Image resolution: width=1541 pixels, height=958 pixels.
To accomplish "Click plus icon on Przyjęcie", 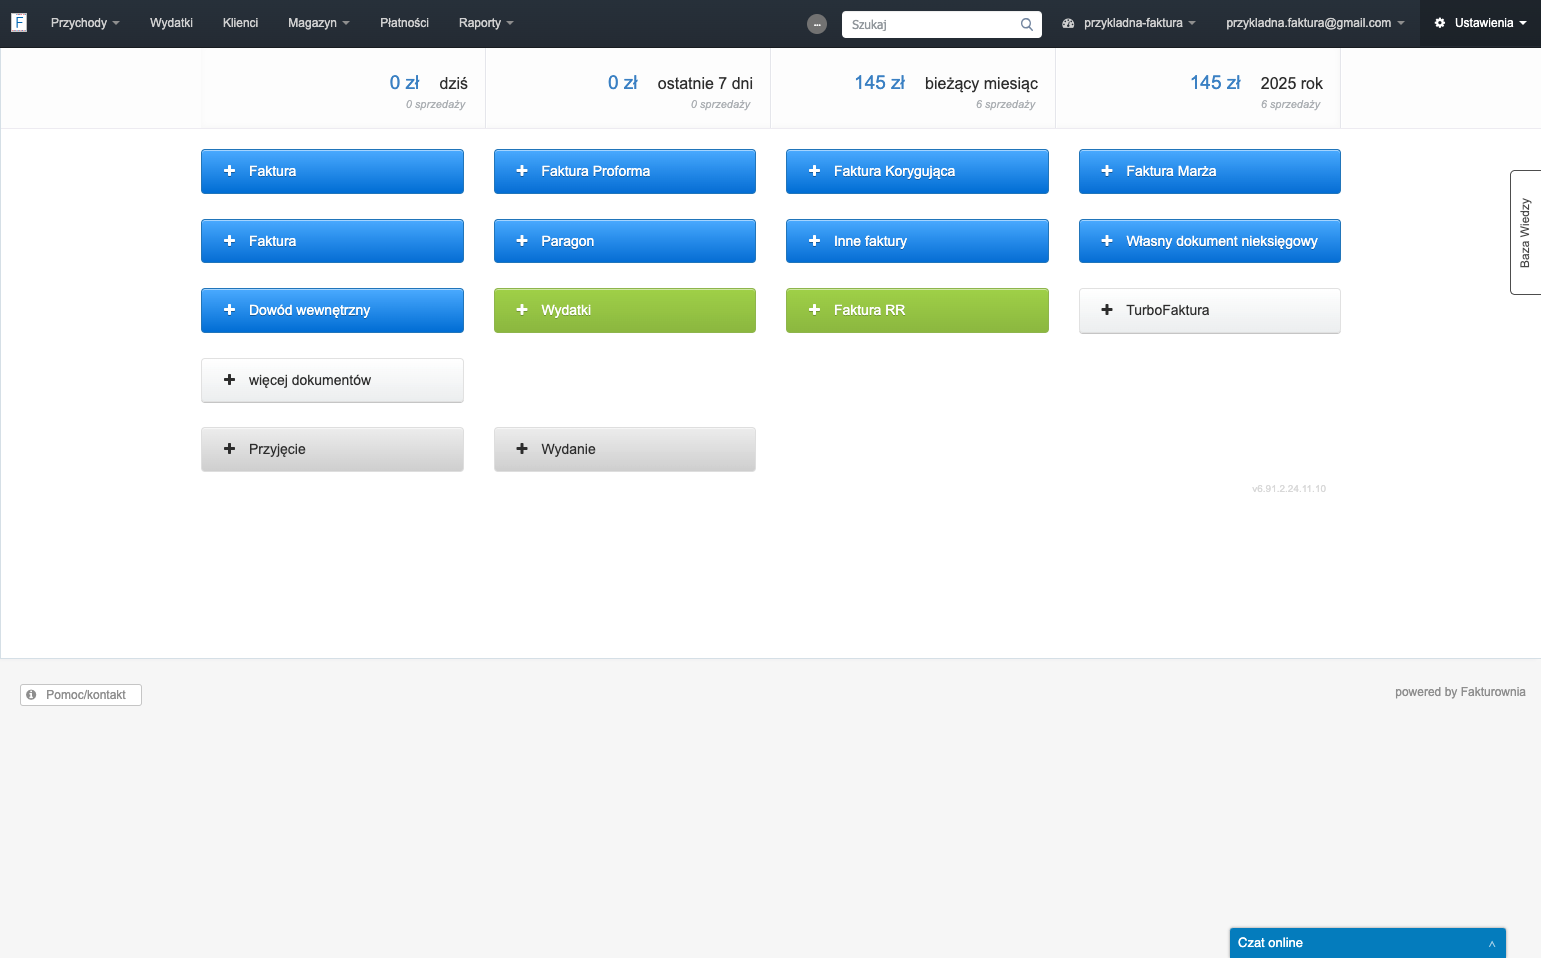I will click(x=229, y=449).
